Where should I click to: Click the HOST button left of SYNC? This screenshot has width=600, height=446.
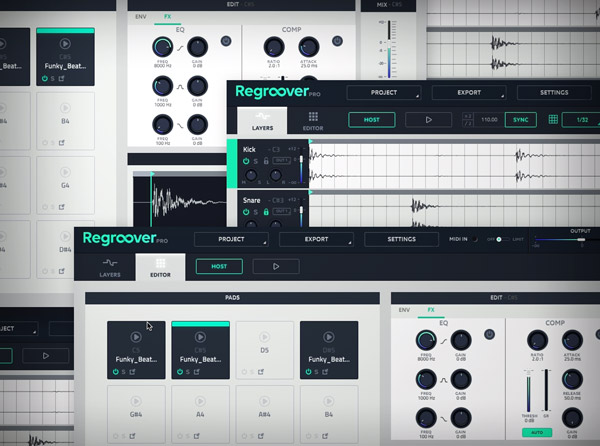[x=371, y=119]
